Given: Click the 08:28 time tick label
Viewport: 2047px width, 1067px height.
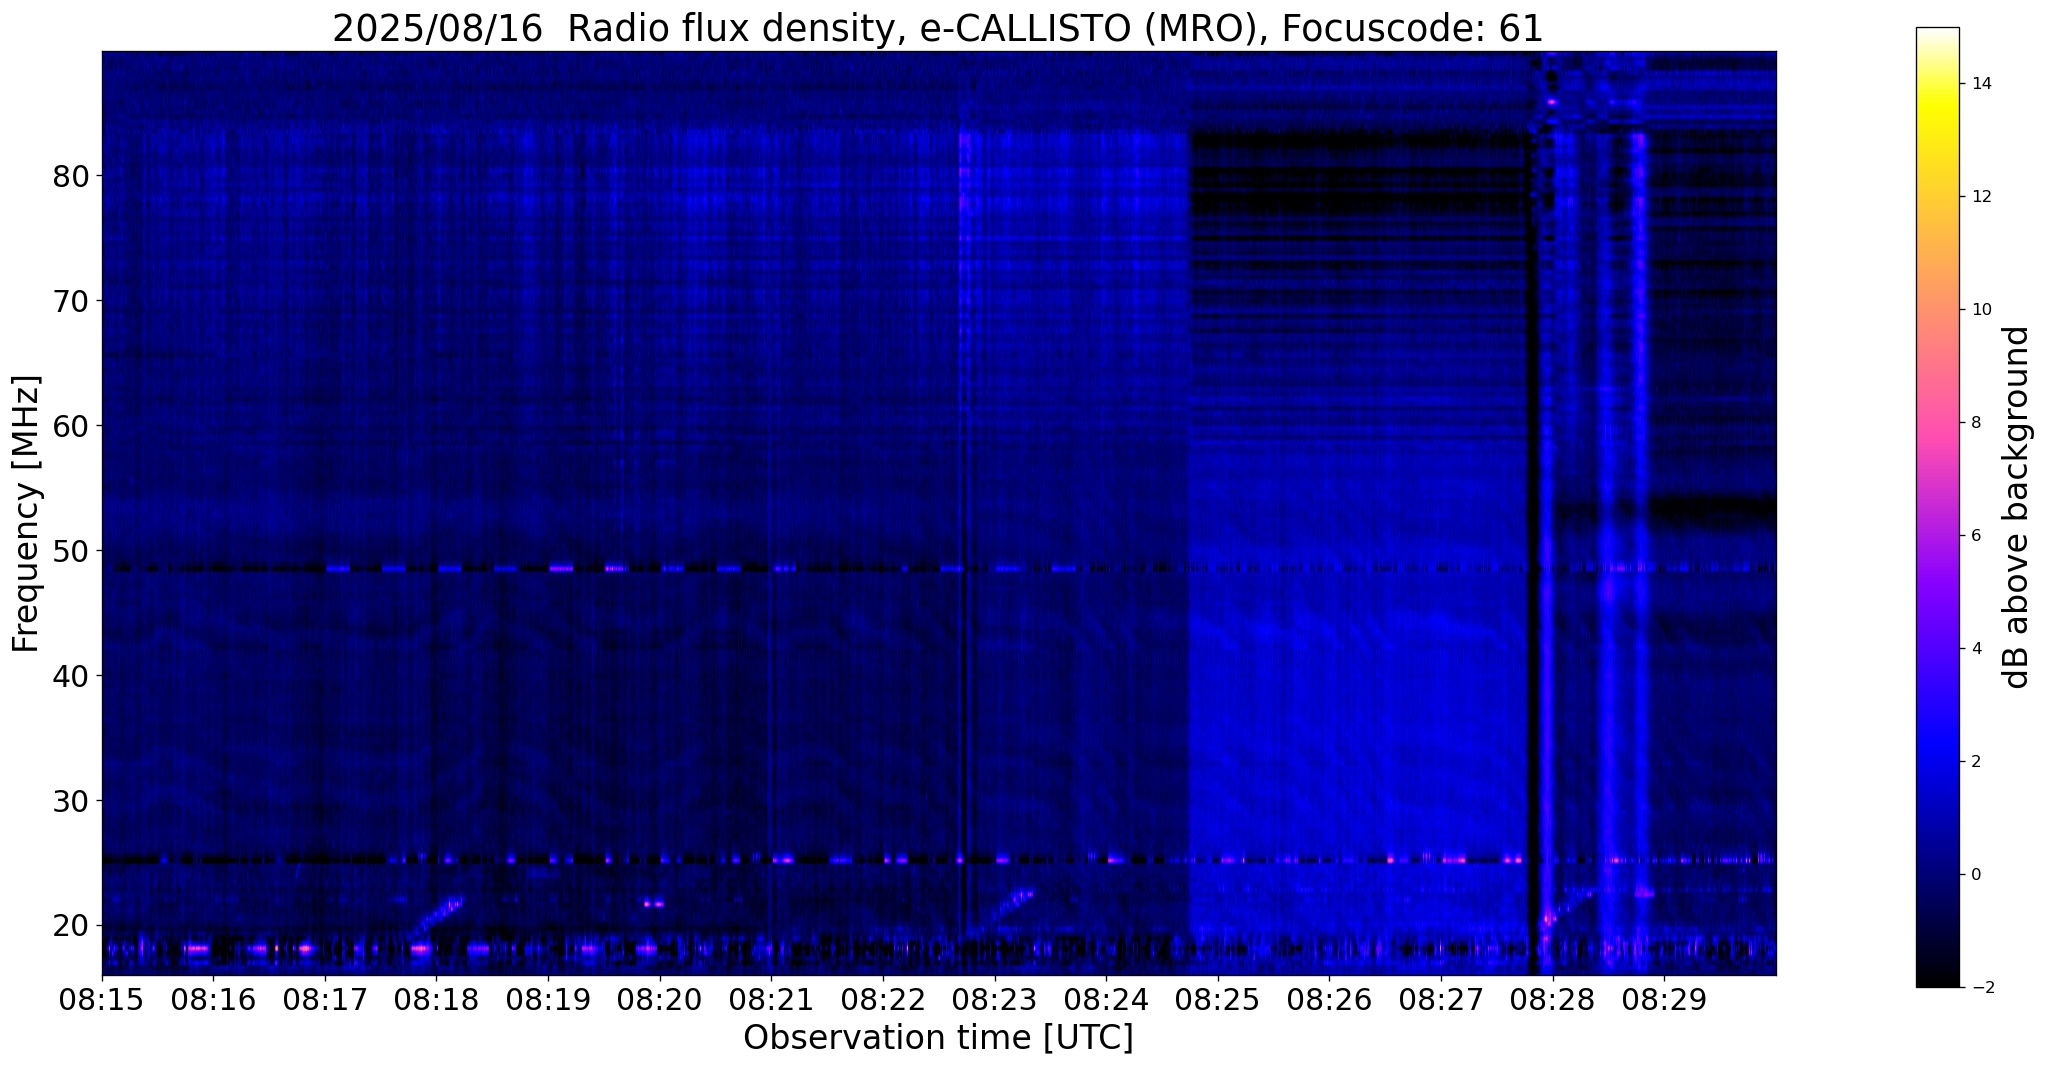Looking at the screenshot, I should pyautogui.click(x=1552, y=999).
